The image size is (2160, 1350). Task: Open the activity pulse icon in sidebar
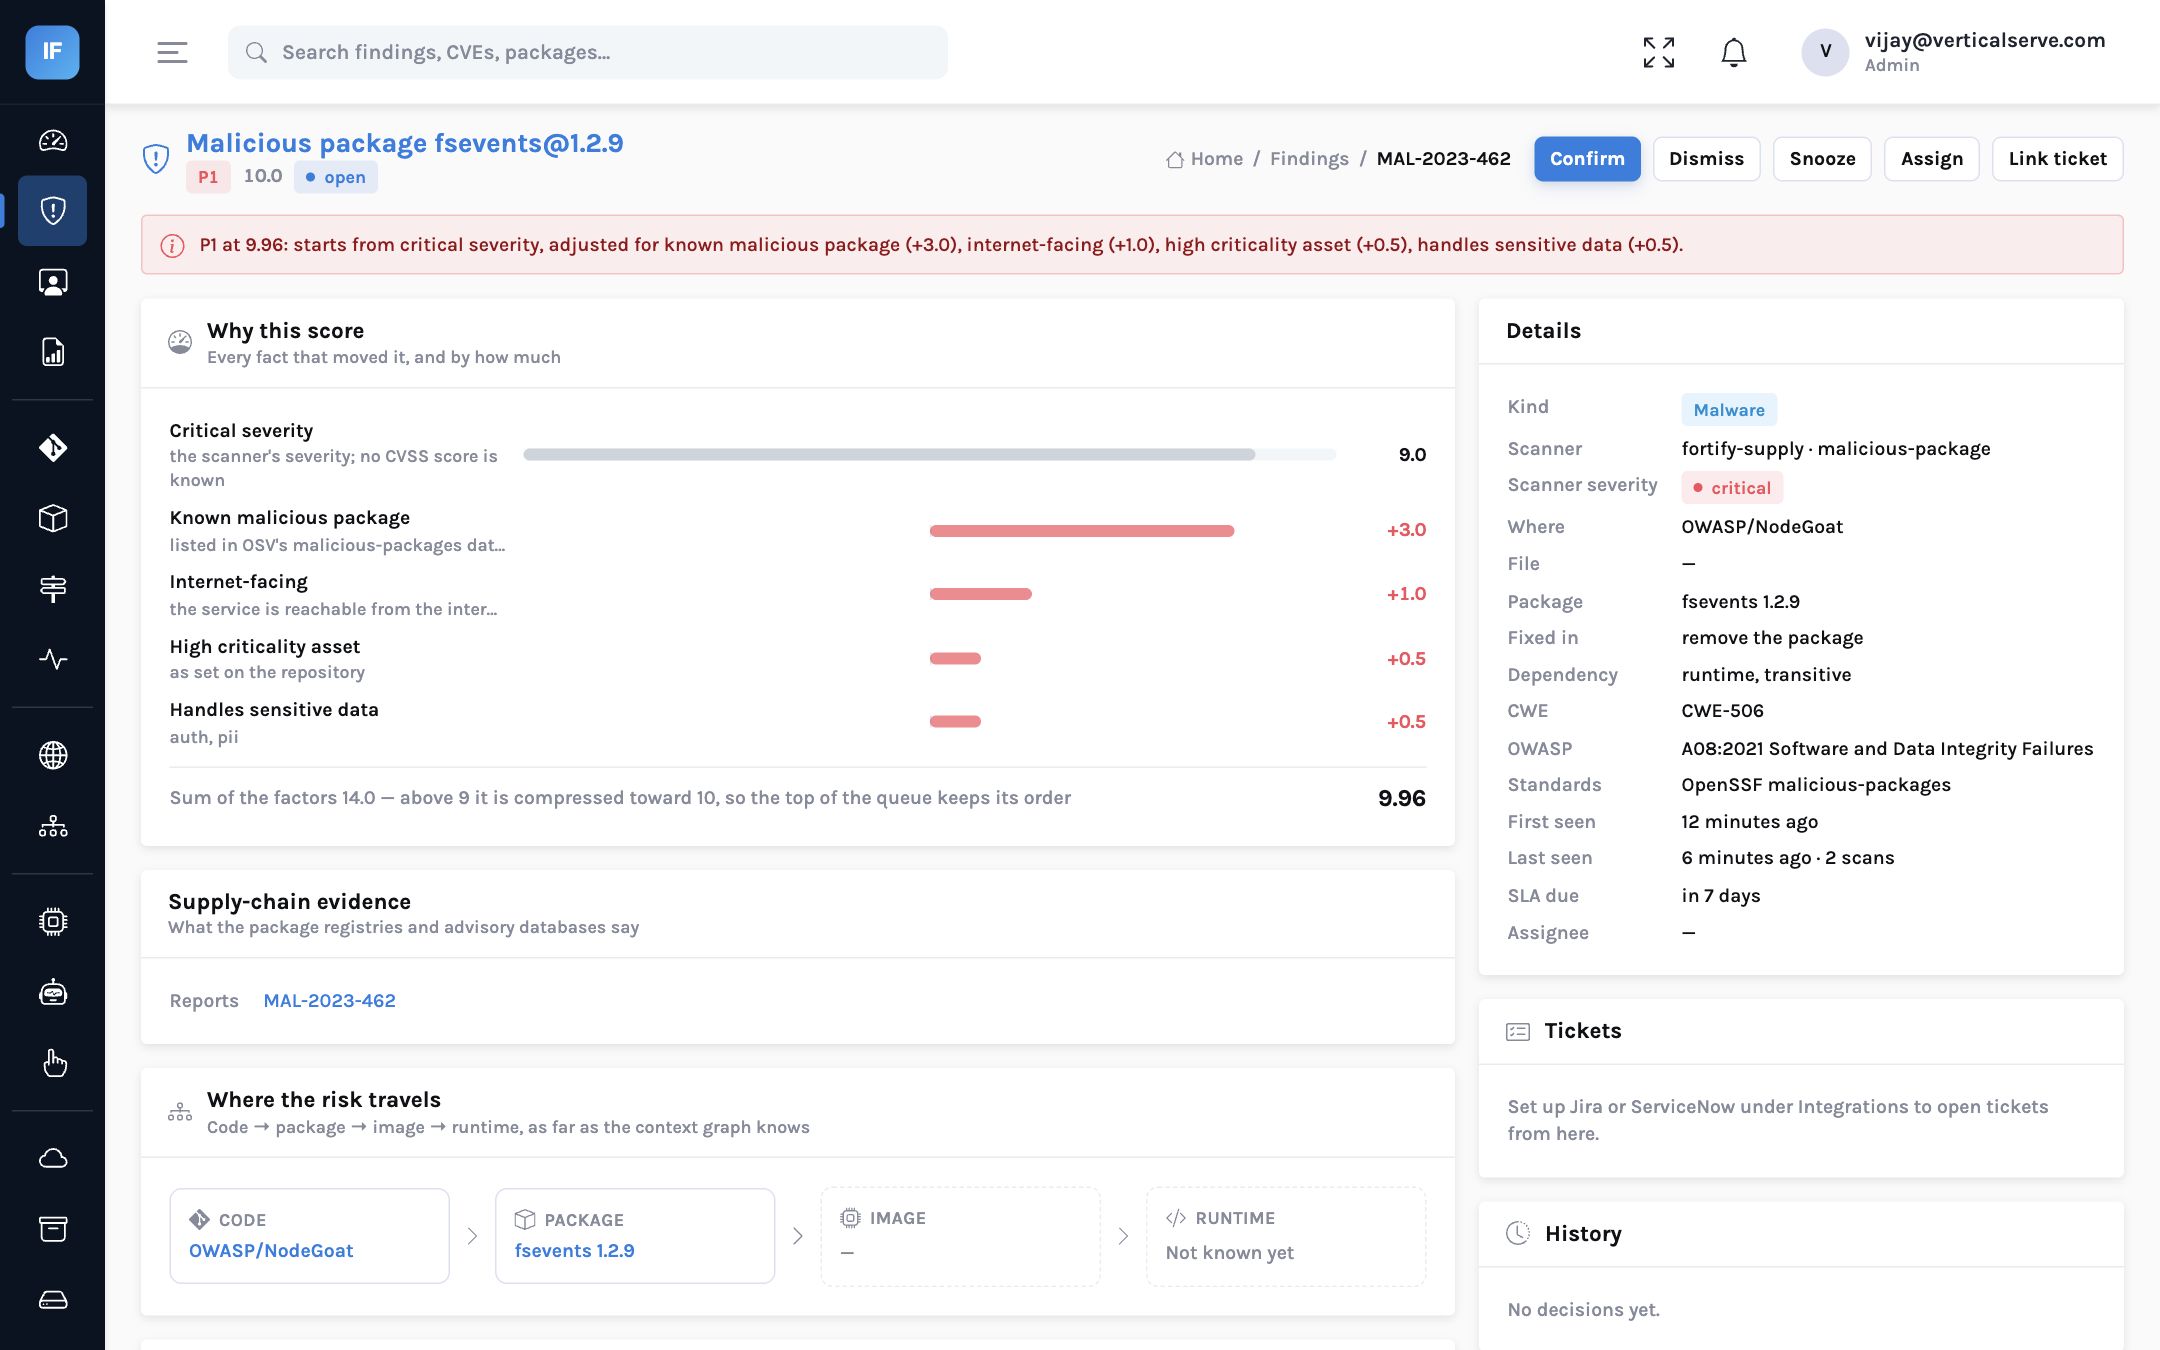tap(53, 659)
